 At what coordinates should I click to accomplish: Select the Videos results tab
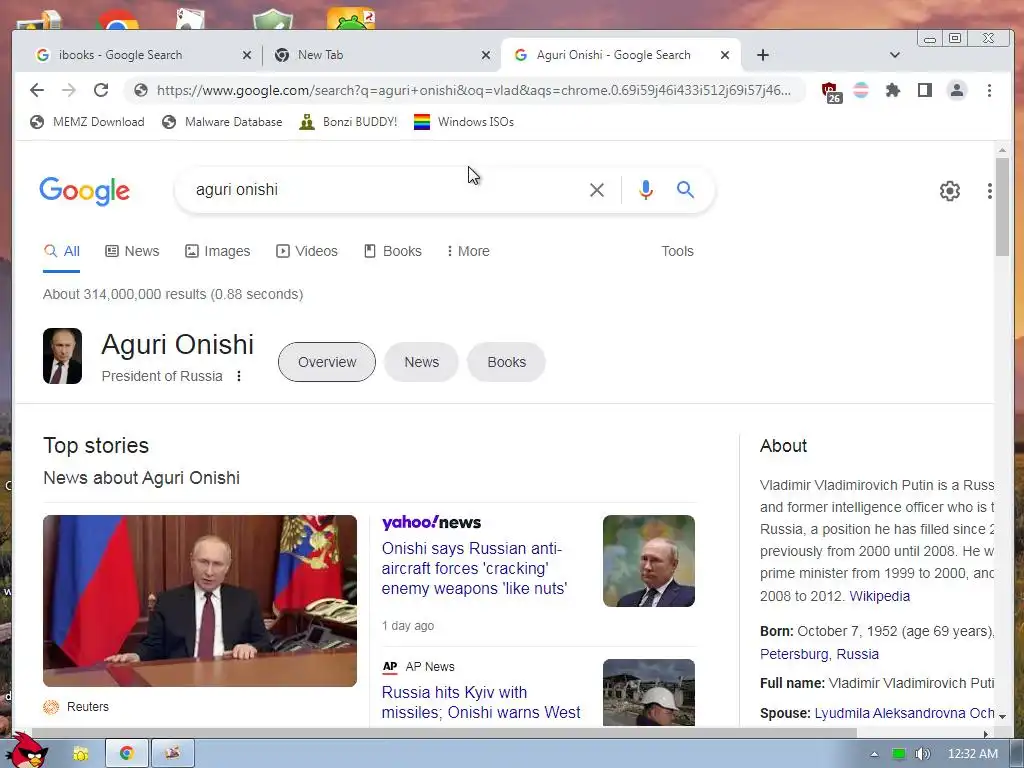(307, 251)
